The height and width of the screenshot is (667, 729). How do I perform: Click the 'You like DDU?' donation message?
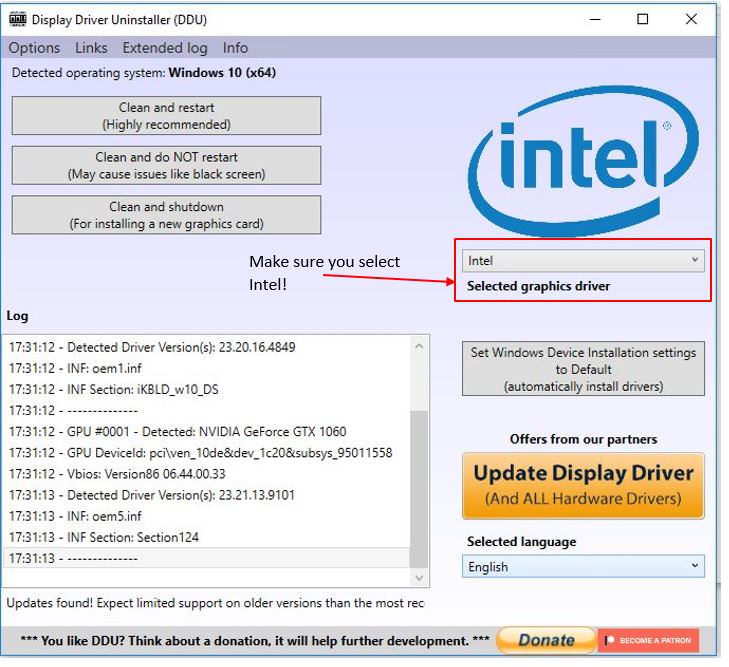tap(255, 641)
